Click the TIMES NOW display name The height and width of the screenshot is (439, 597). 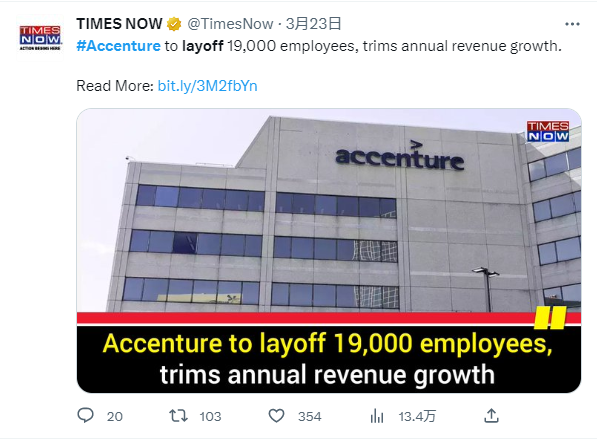coord(119,24)
